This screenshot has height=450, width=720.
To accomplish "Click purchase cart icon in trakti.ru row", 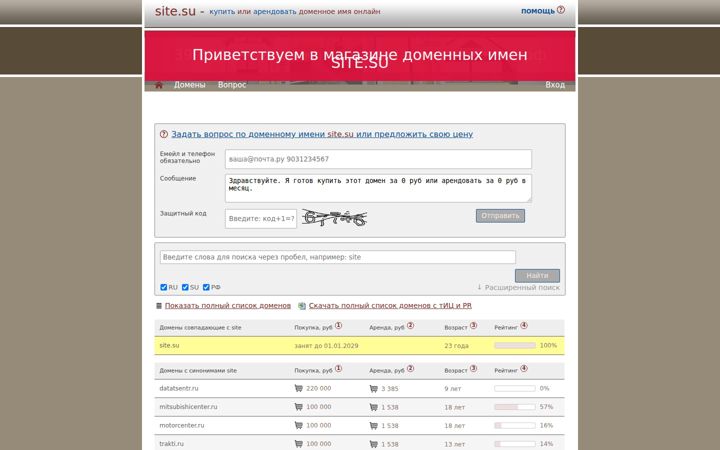I will 298,444.
